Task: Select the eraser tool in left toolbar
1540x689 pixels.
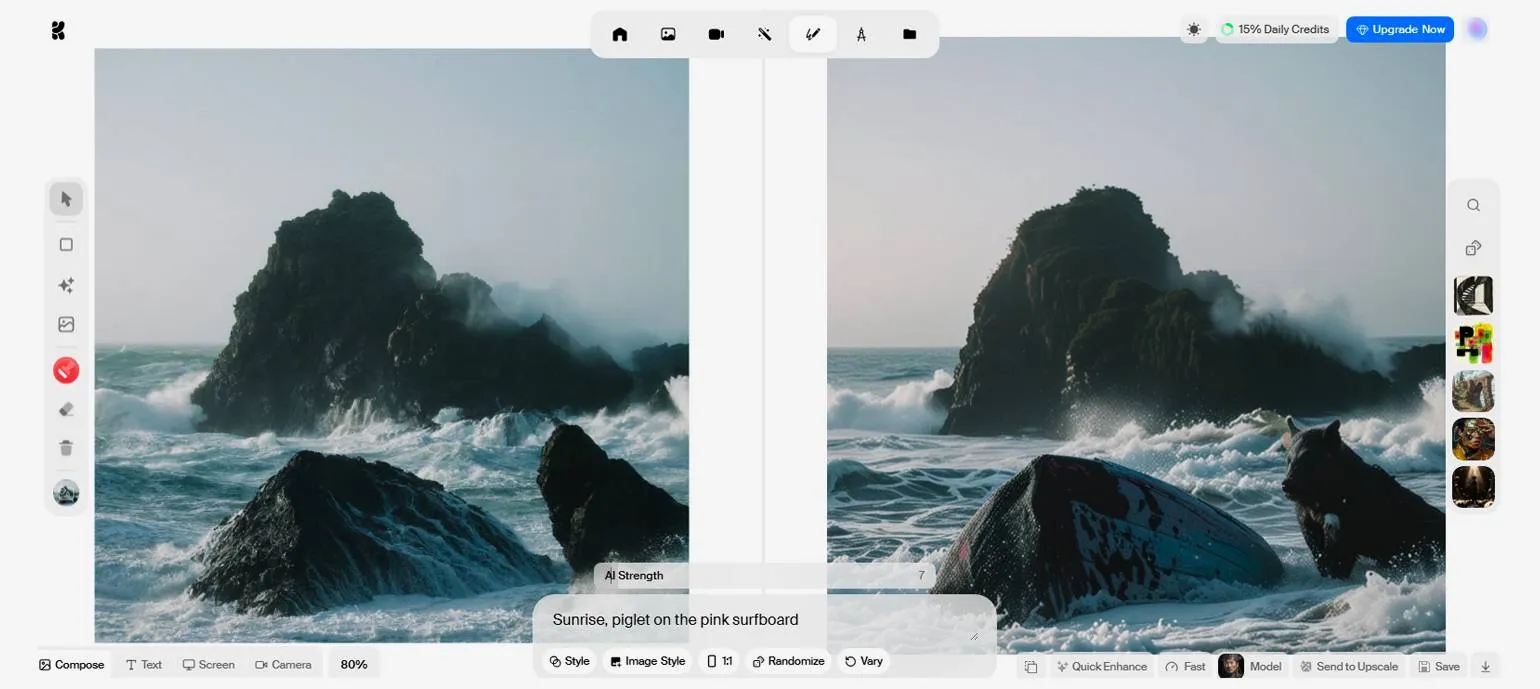Action: (x=66, y=409)
